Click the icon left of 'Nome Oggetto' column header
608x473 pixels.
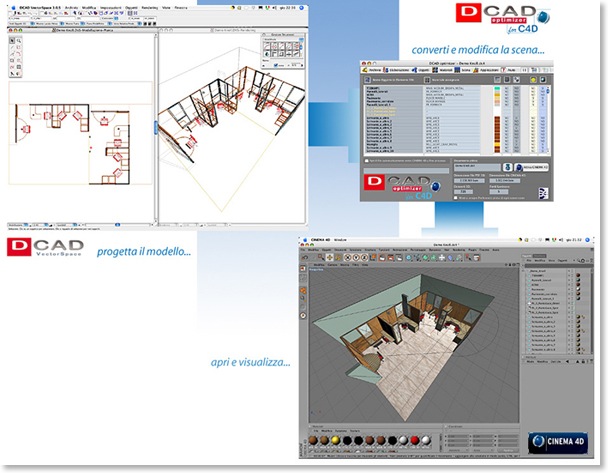click(367, 80)
